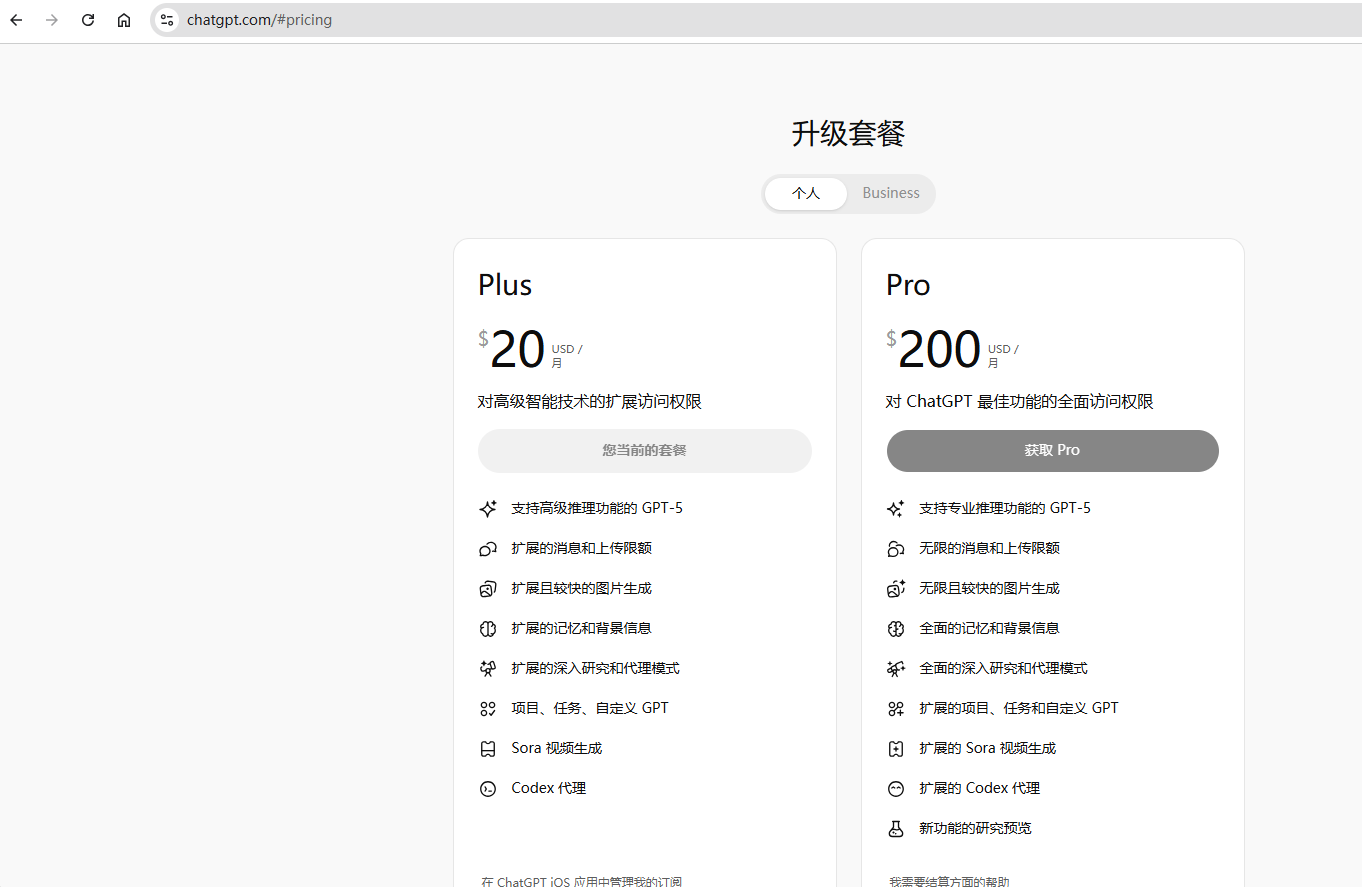This screenshot has height=887, width=1362.
Task: Click the text 支持高级推理功能的 GPT-5
Action: (597, 508)
